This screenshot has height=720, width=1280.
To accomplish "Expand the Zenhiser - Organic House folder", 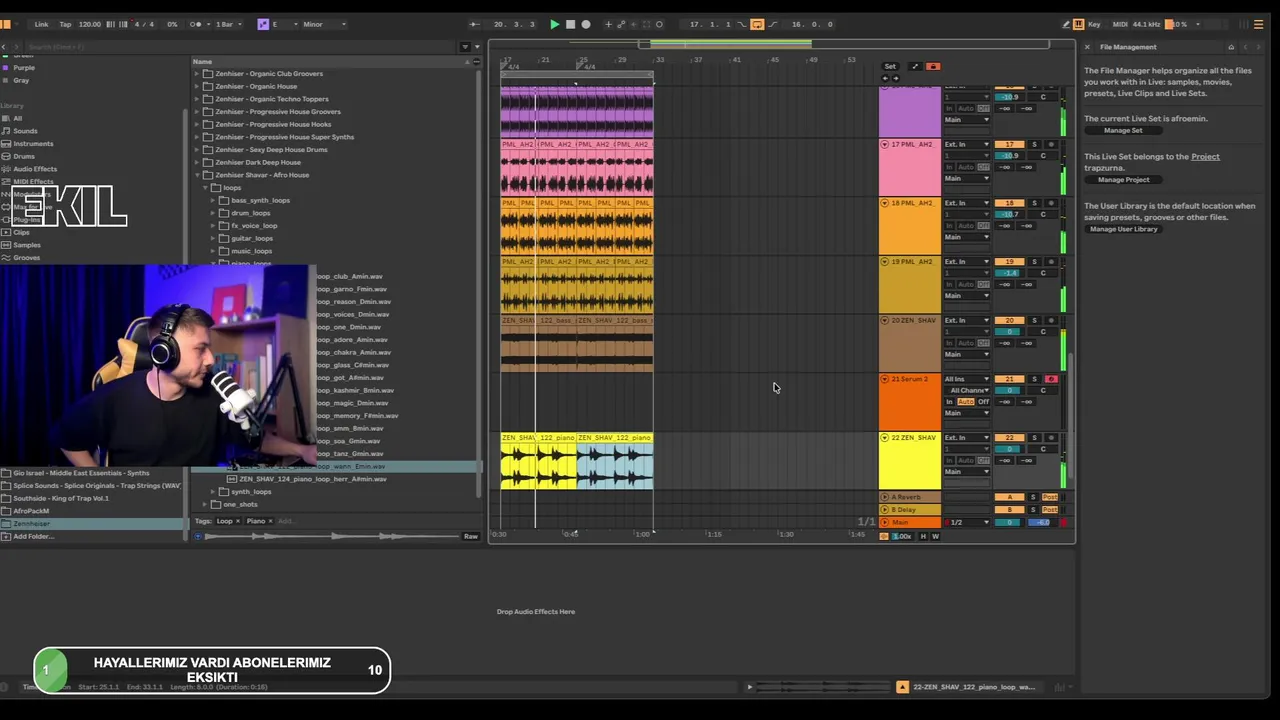I will coord(197,86).
